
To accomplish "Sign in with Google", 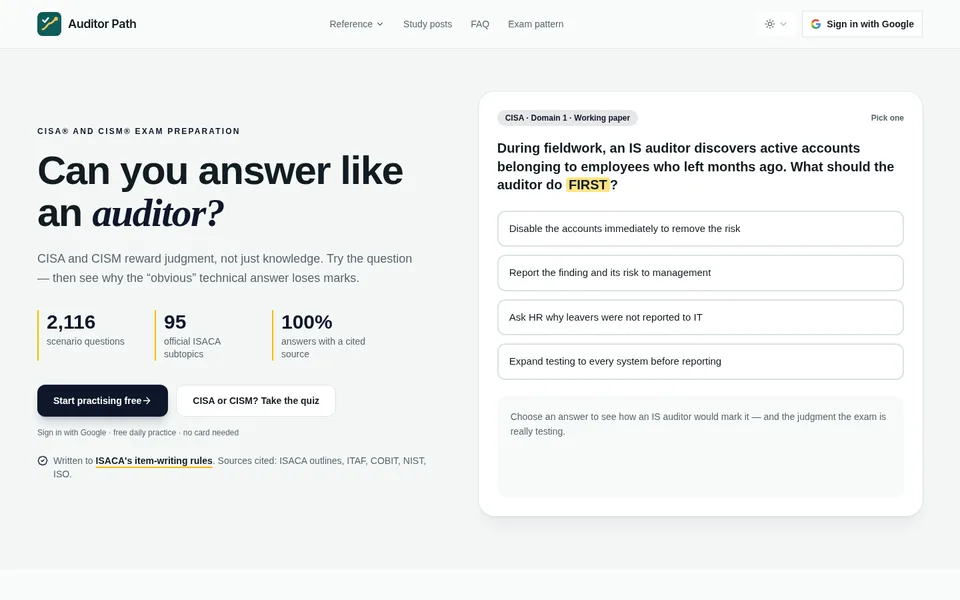I will [x=862, y=24].
